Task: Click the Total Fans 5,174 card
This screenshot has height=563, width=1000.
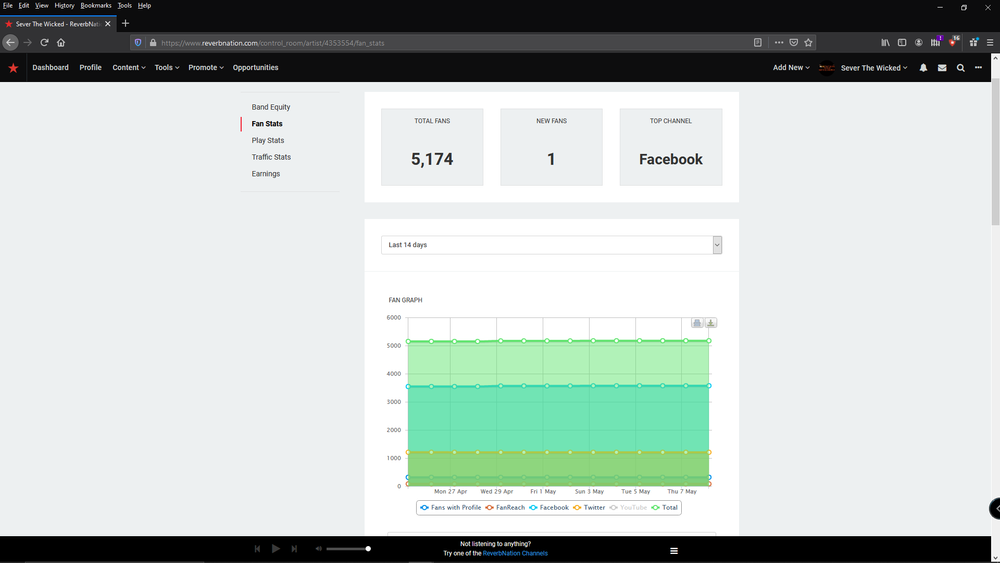Action: pyautogui.click(x=432, y=147)
